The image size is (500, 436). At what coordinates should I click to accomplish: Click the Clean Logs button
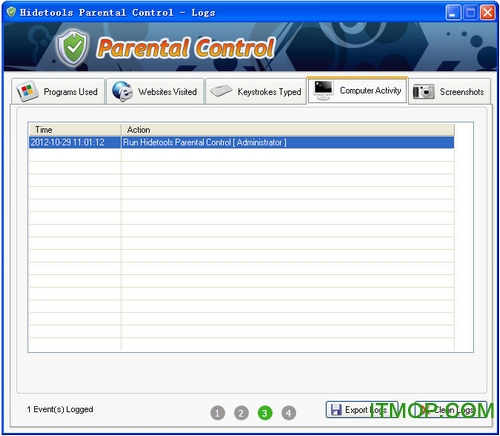point(451,410)
